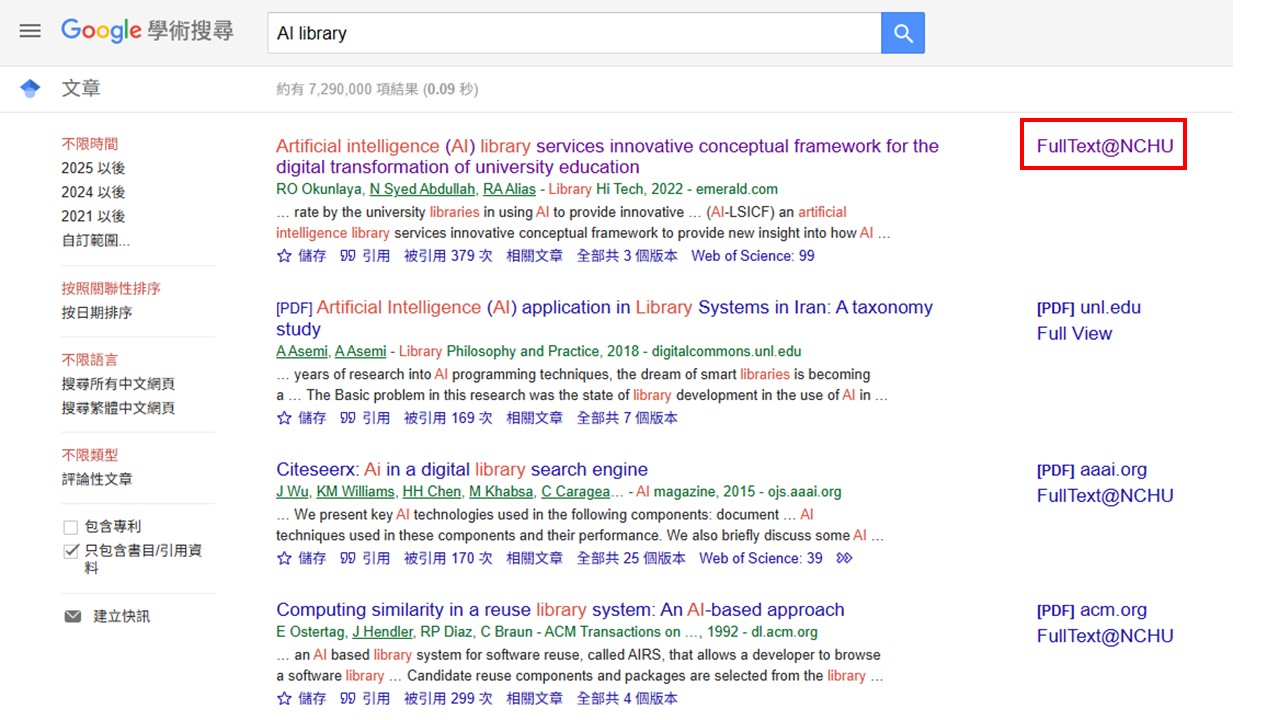Viewport: 1280px width, 720px height.
Task: Open the hamburger menu icon
Action: coord(30,31)
